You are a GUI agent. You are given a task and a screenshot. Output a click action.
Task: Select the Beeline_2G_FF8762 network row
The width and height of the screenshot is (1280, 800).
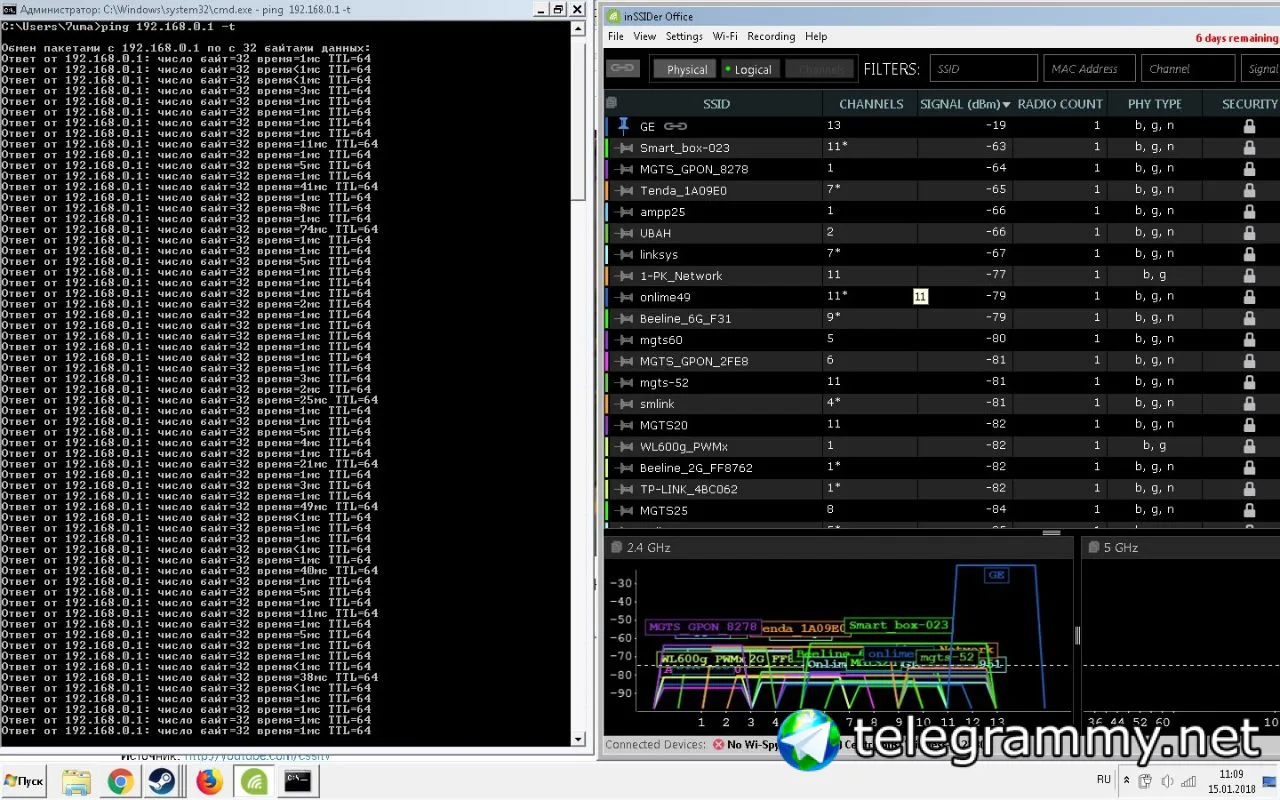(942, 468)
